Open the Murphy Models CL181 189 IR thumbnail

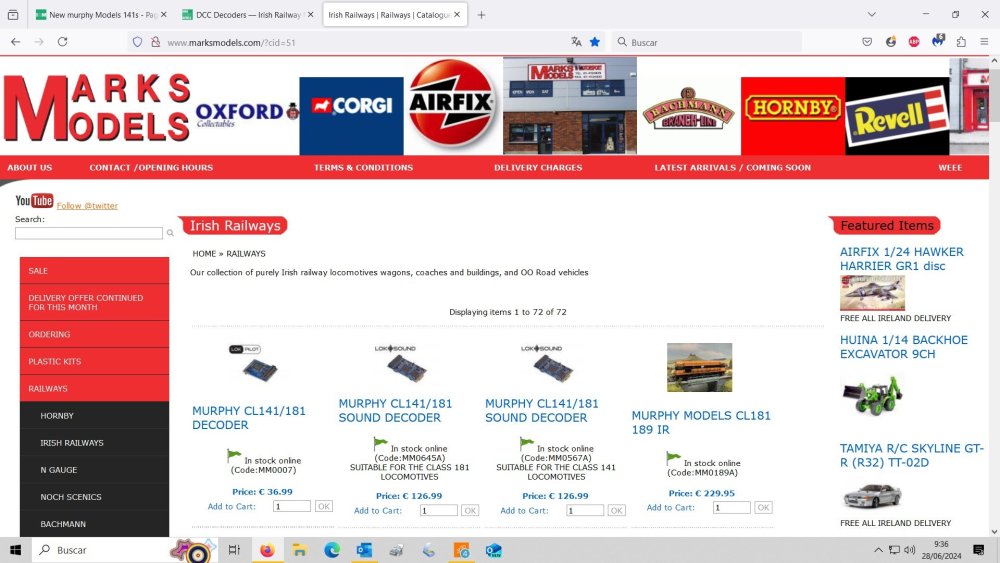point(699,367)
